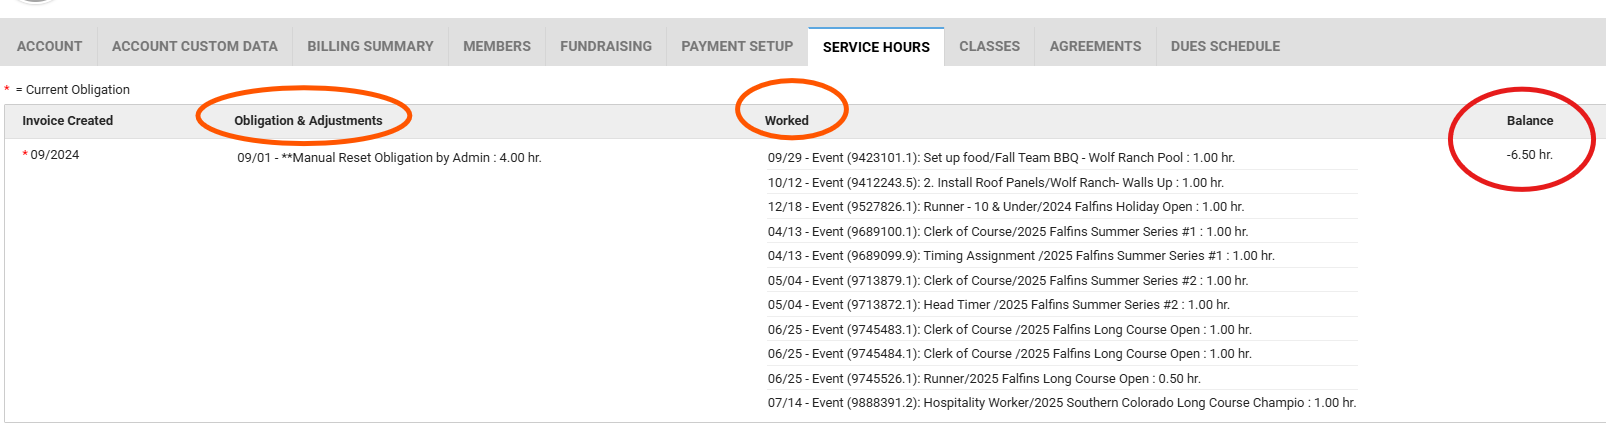Viewport: 1606px width, 447px height.
Task: Open the Agreements tab
Action: 1094,46
